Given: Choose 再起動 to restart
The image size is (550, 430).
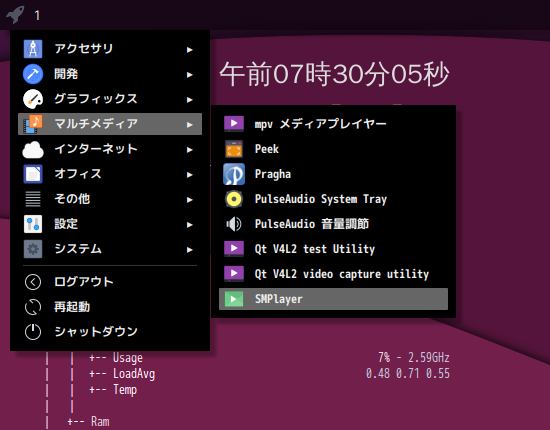Looking at the screenshot, I should pos(110,307).
